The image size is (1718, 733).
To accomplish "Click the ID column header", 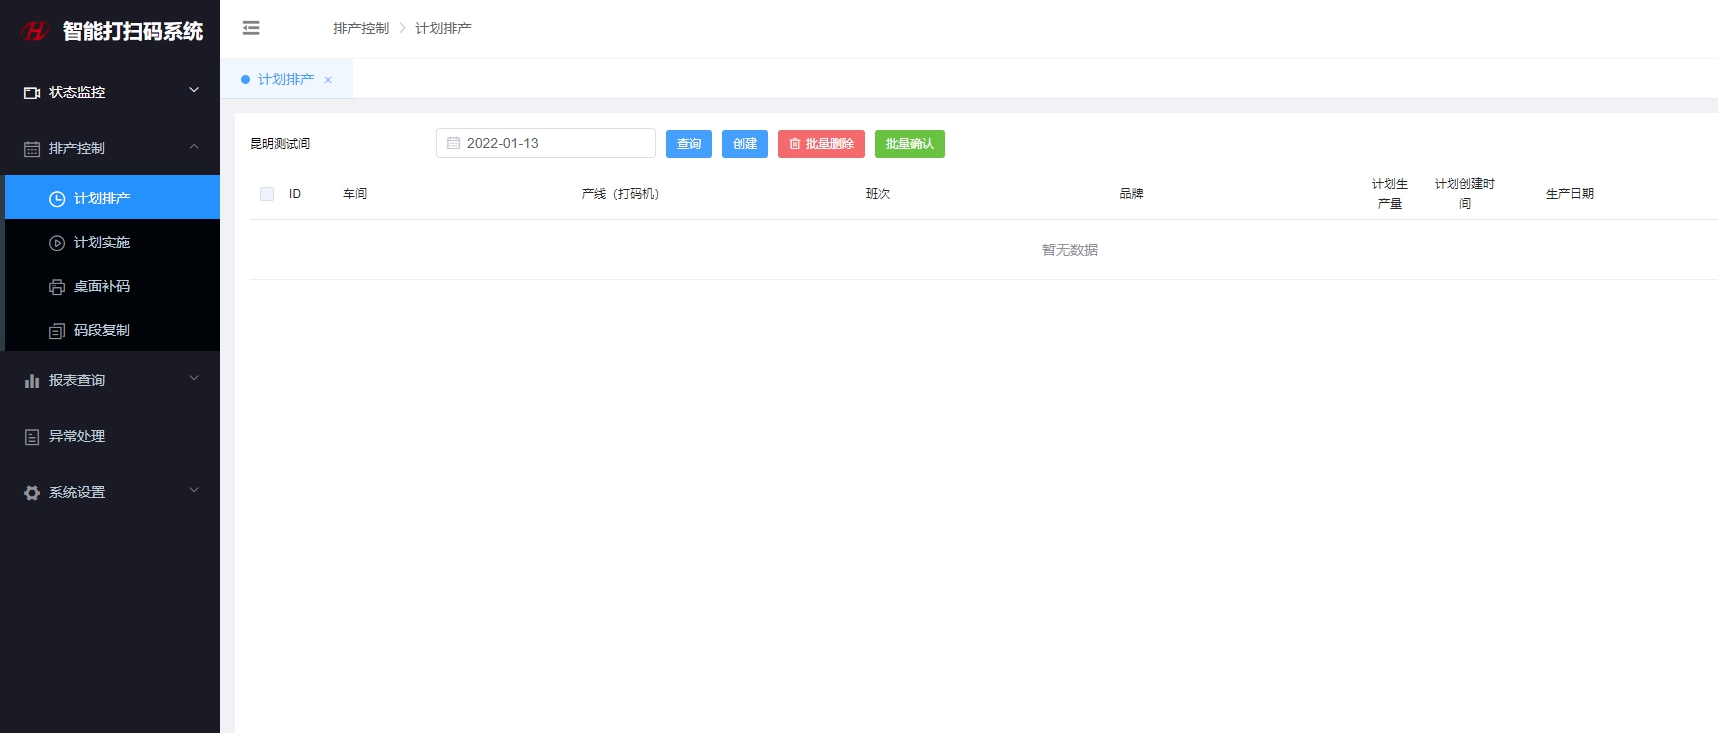I will tap(295, 194).
